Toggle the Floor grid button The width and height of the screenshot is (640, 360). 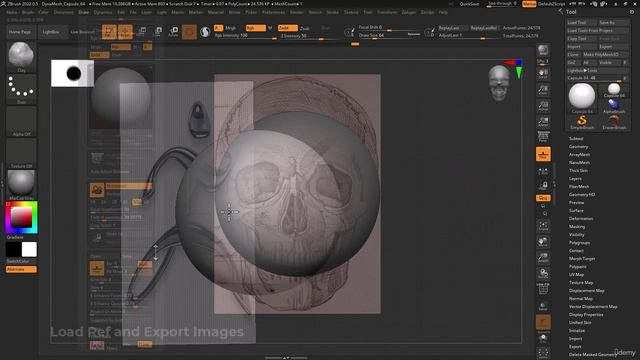[543, 154]
